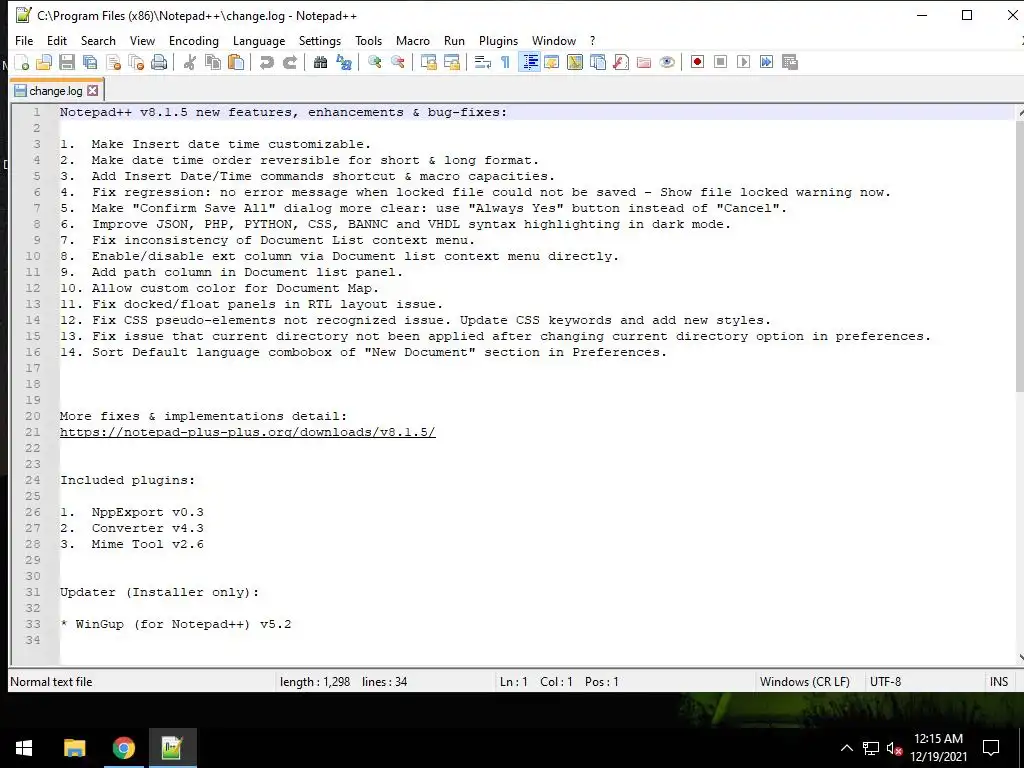Toggle INS insert mode in status bar

999,682
